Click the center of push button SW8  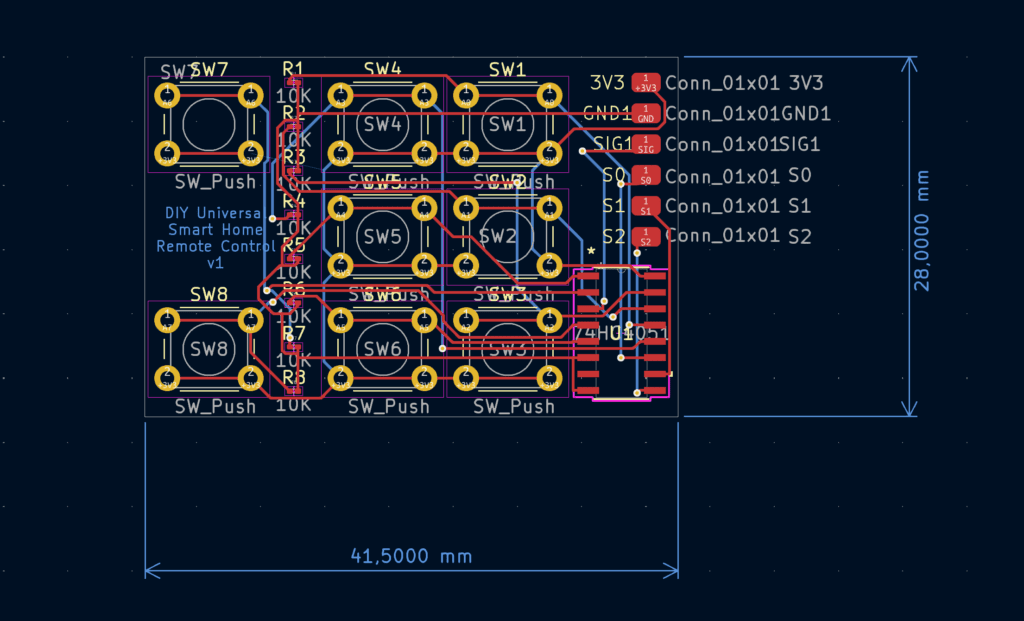(x=209, y=349)
